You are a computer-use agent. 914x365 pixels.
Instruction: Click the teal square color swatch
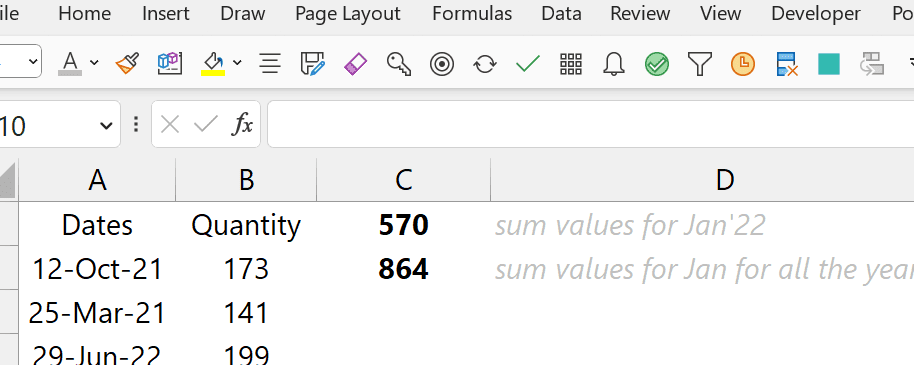coord(829,64)
